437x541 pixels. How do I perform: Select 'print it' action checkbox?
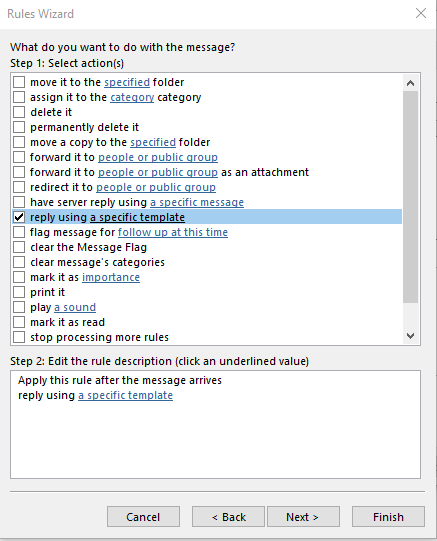pyautogui.click(x=19, y=292)
